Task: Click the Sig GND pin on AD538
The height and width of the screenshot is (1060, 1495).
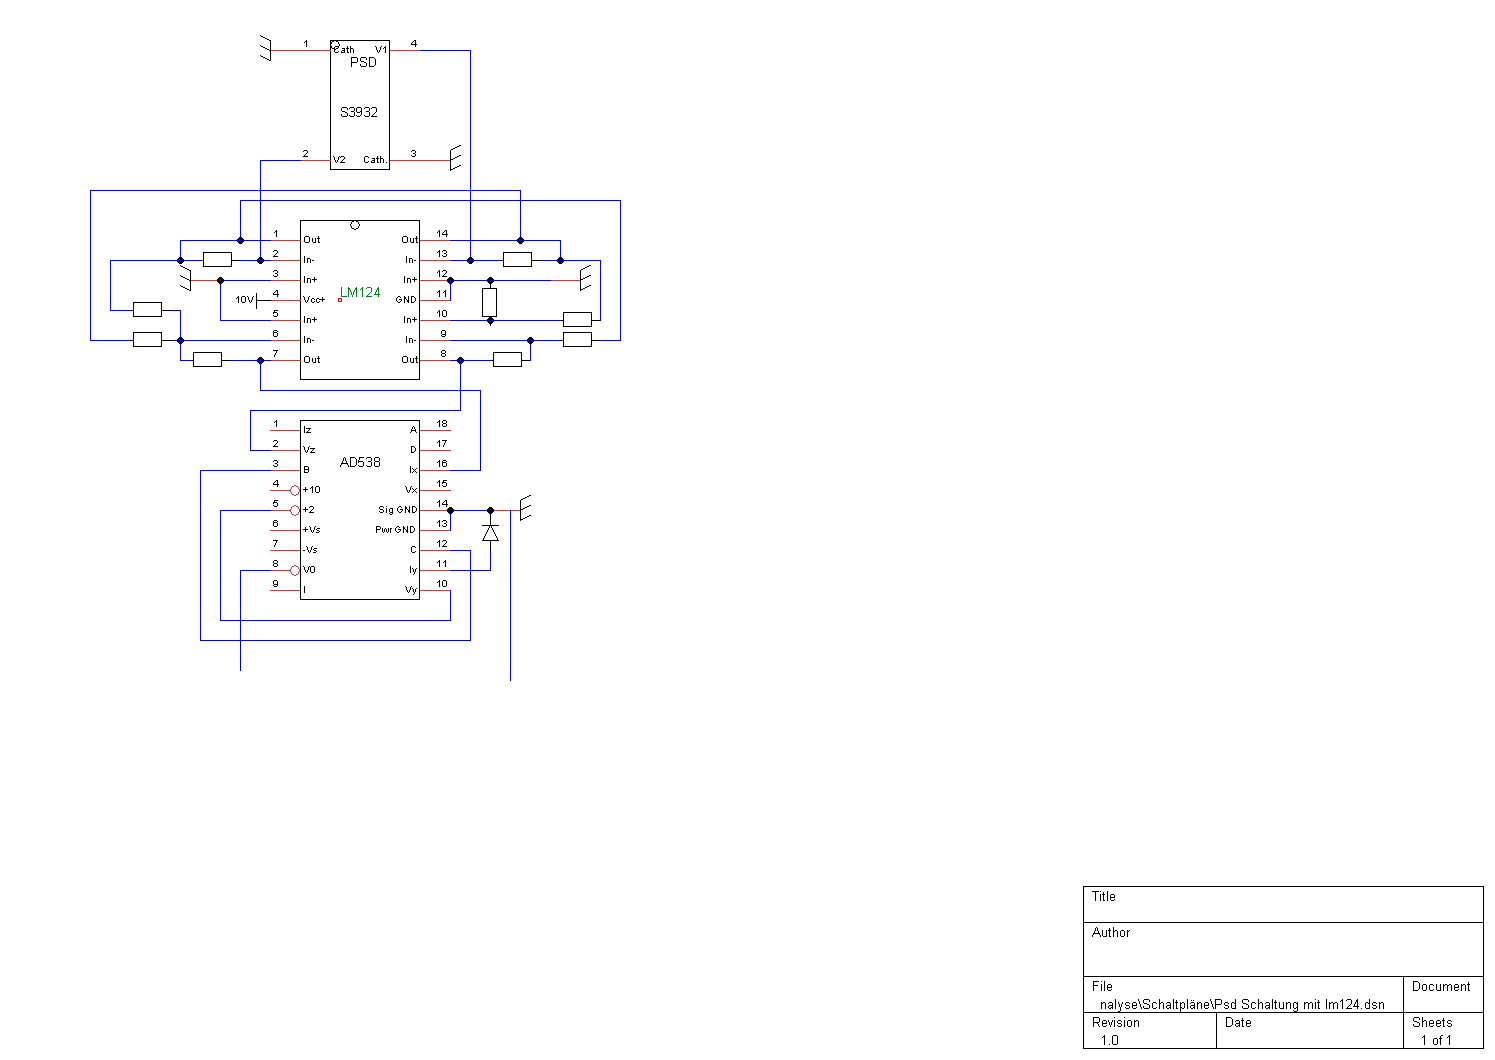Action: [x=397, y=510]
